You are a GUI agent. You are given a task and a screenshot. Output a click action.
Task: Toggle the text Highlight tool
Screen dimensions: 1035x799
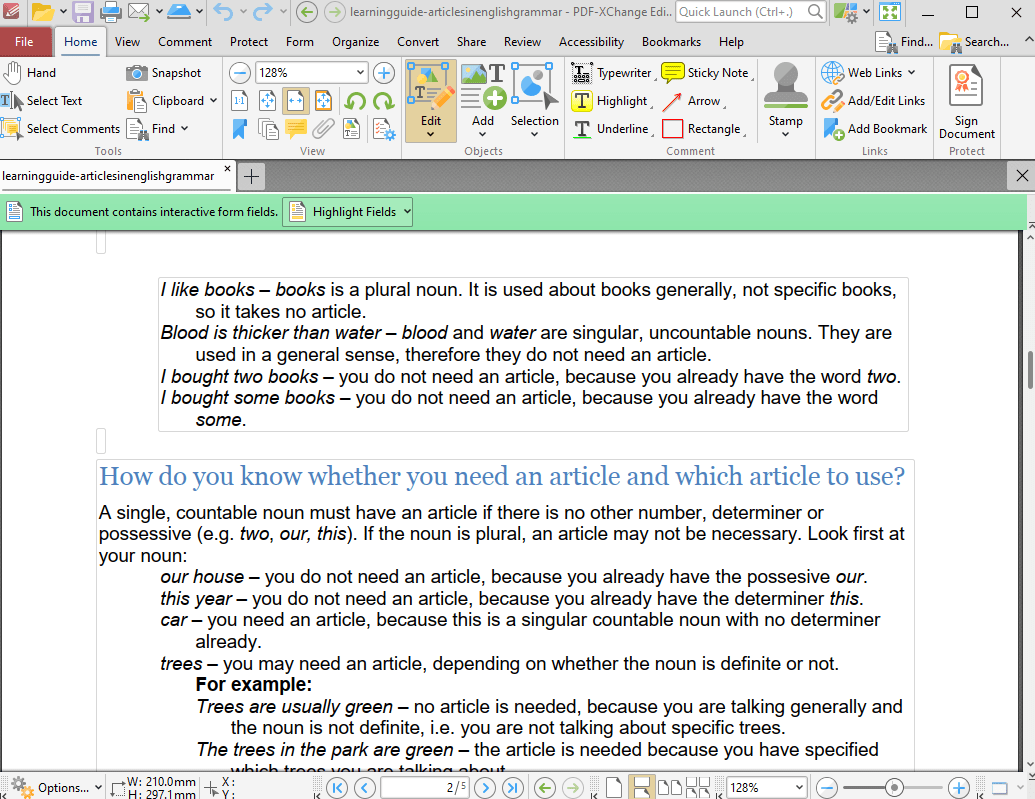tap(610, 101)
